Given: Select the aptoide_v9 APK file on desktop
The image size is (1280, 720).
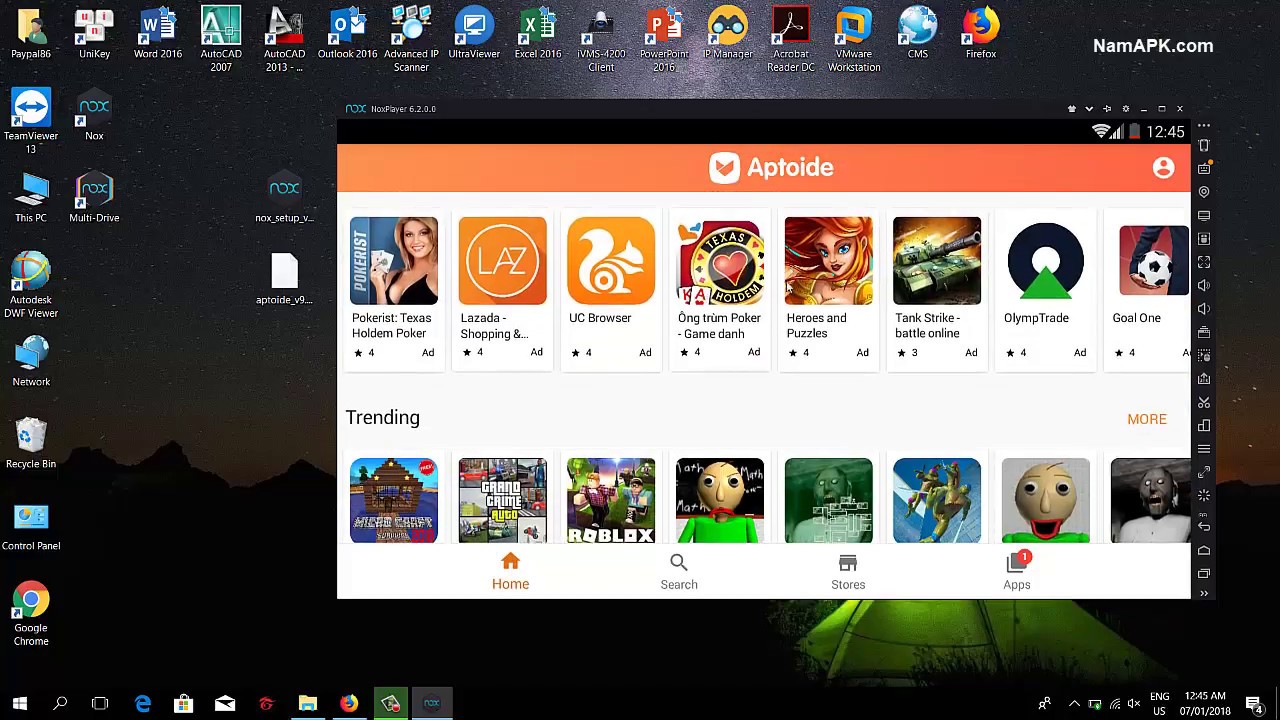Looking at the screenshot, I should (x=284, y=280).
